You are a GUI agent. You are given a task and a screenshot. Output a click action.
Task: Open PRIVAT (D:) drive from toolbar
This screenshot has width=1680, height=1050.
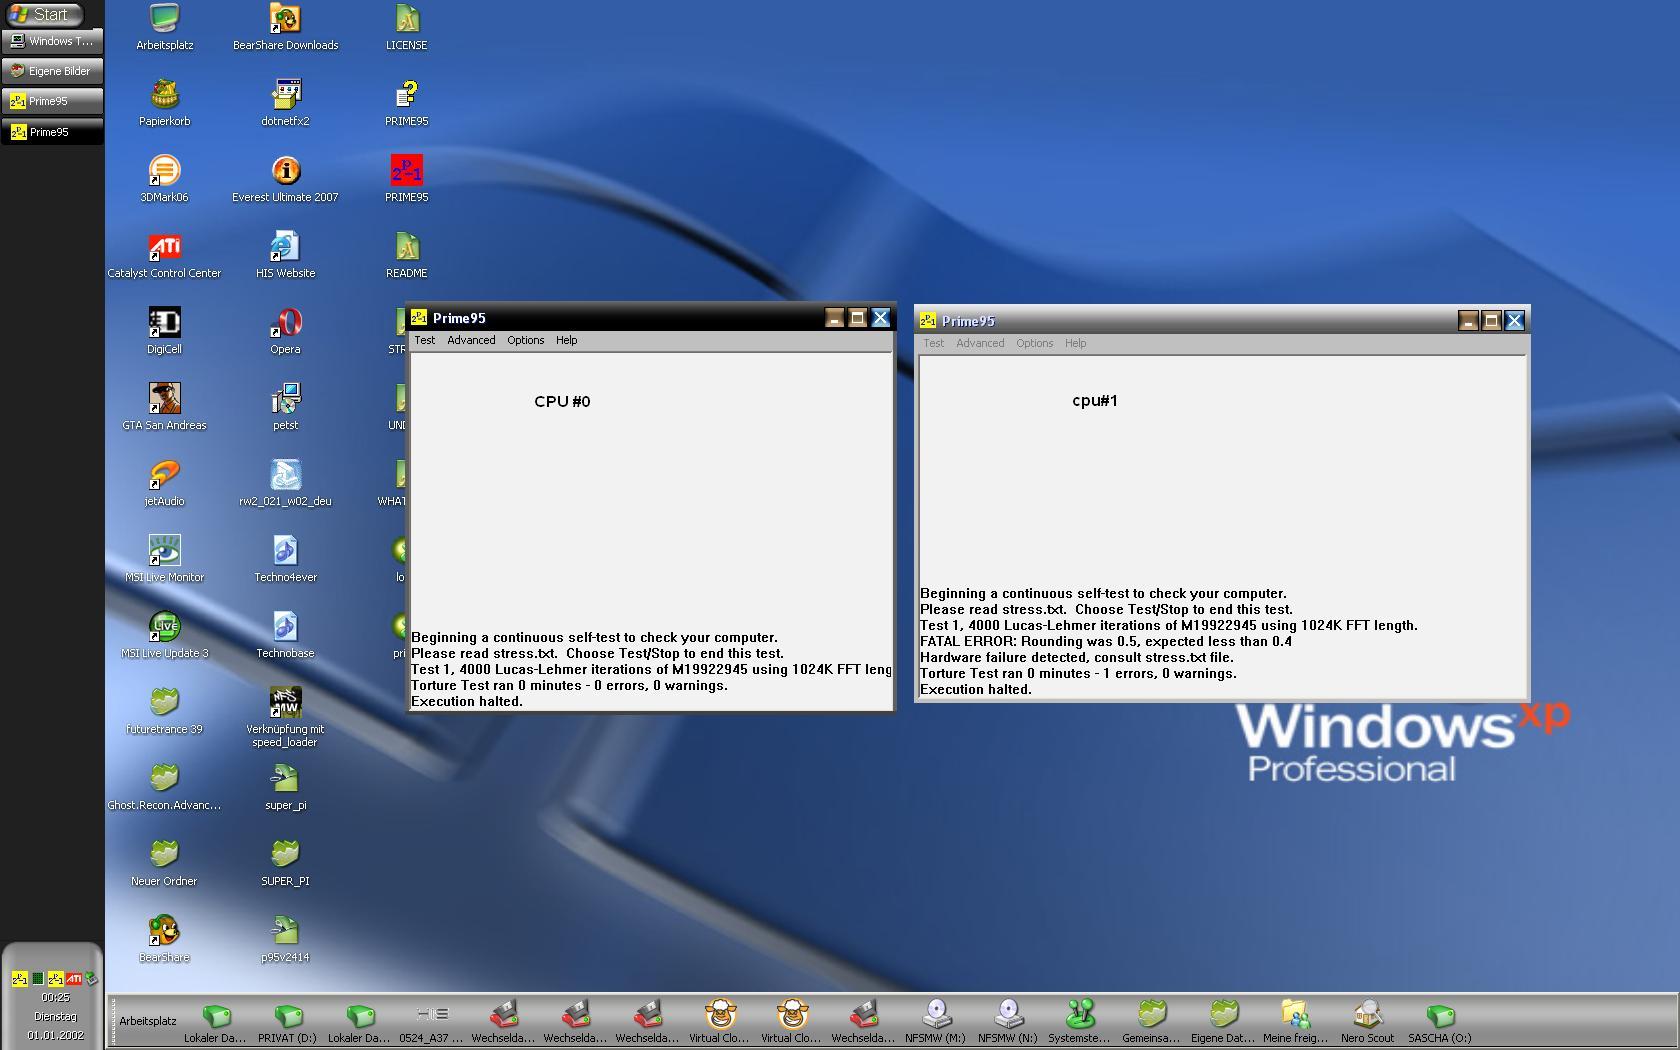click(287, 1023)
